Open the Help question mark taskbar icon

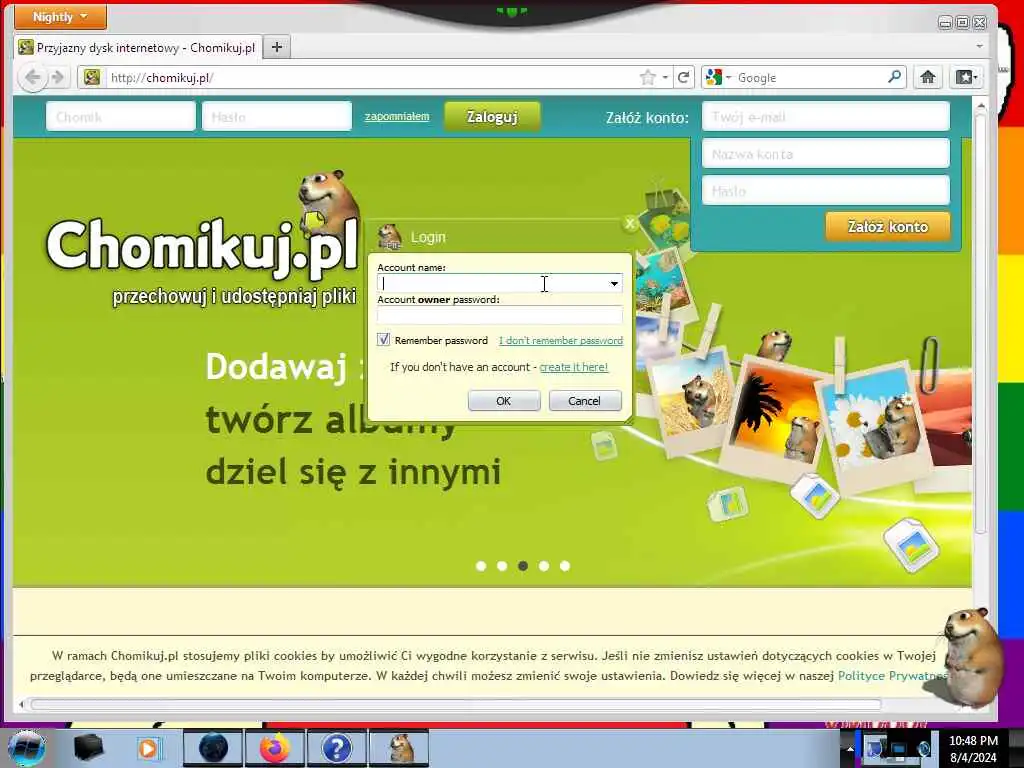click(x=337, y=748)
